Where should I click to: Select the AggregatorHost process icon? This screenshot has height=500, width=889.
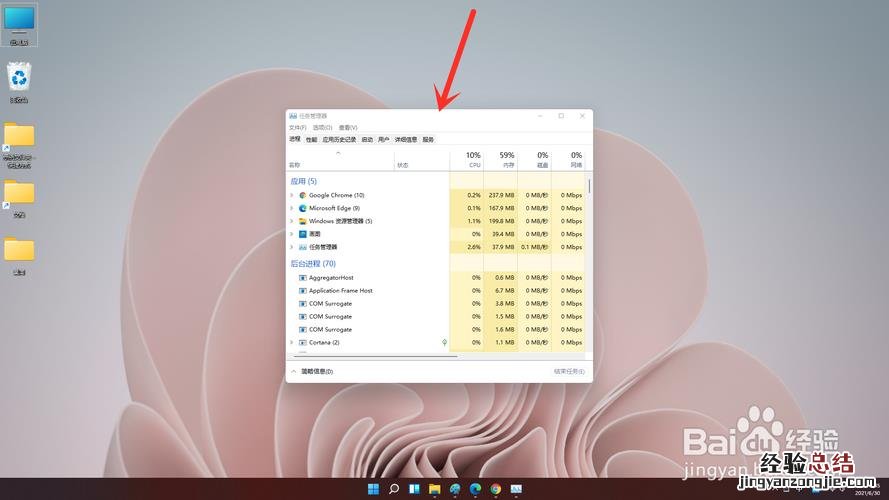click(302, 278)
